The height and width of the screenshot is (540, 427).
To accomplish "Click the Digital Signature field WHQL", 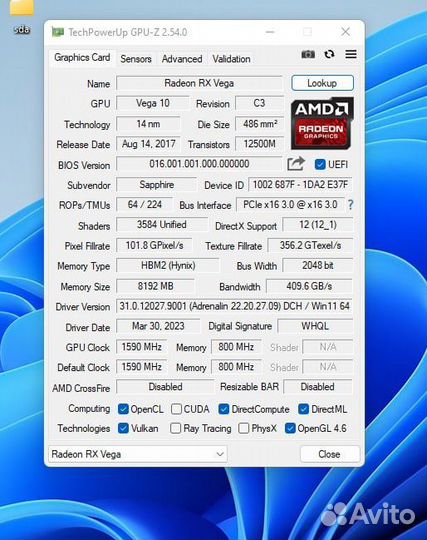I will pyautogui.click(x=315, y=326).
